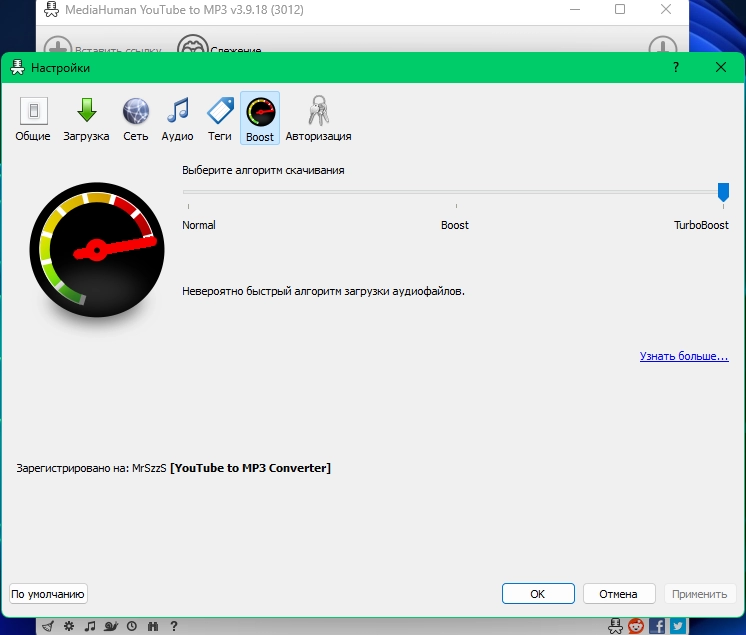746x635 pixels.
Task: Click the music note icon in bottom toolbar
Action: point(90,626)
